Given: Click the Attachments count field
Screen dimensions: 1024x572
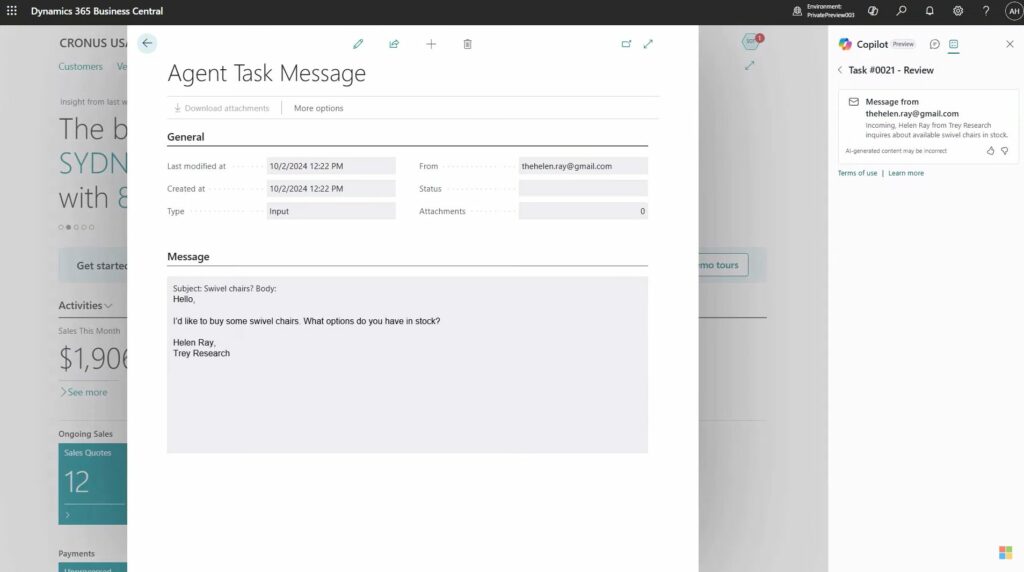Looking at the screenshot, I should coord(583,211).
